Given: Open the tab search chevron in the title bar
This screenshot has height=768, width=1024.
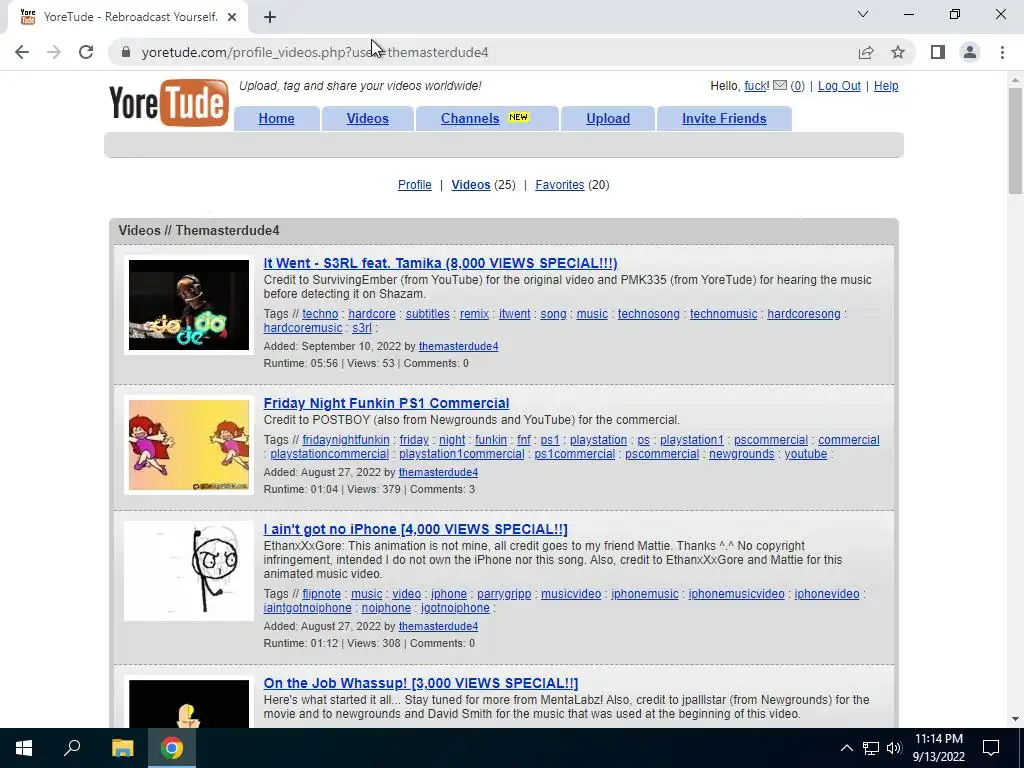Looking at the screenshot, I should click(x=863, y=14).
